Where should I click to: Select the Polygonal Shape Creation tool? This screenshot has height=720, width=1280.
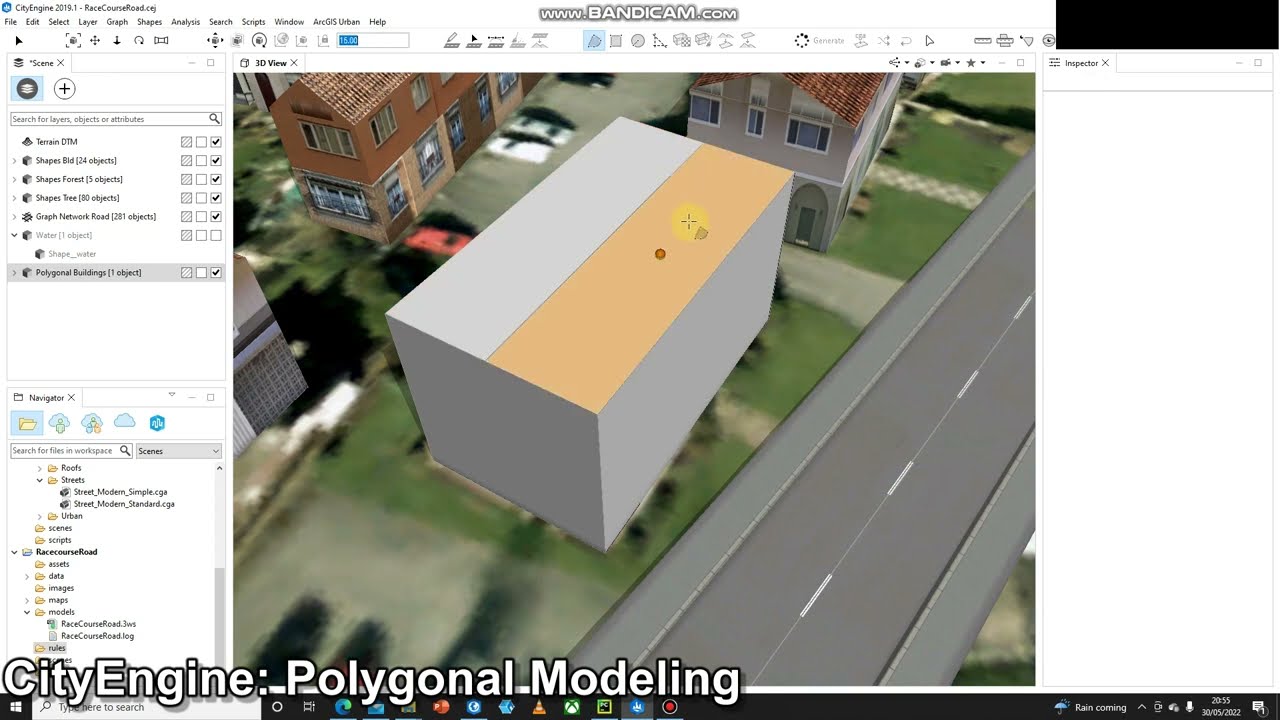594,41
